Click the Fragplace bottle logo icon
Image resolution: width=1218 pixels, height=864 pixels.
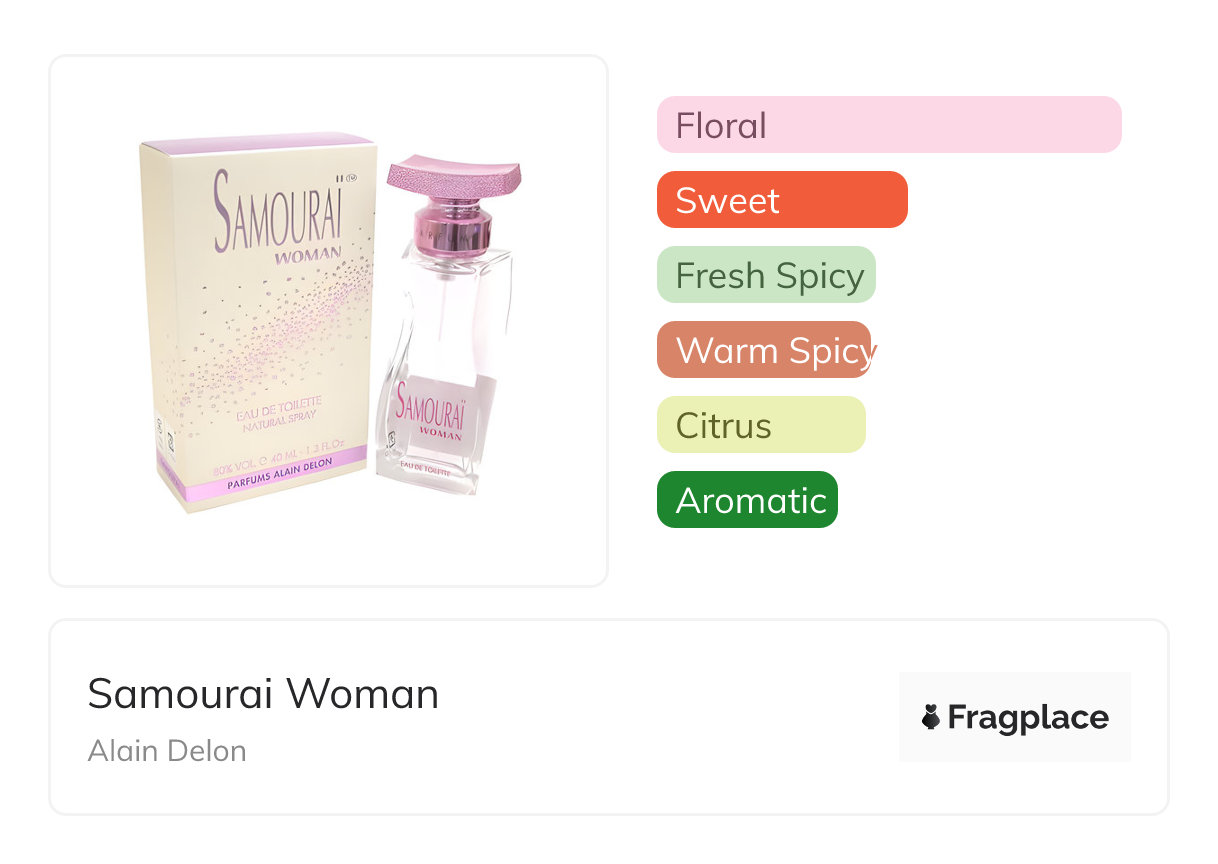coord(931,717)
